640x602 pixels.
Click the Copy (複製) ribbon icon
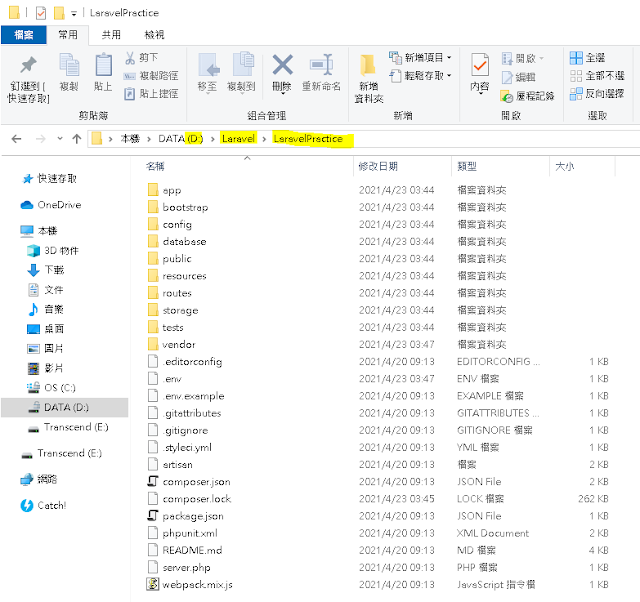(x=69, y=64)
